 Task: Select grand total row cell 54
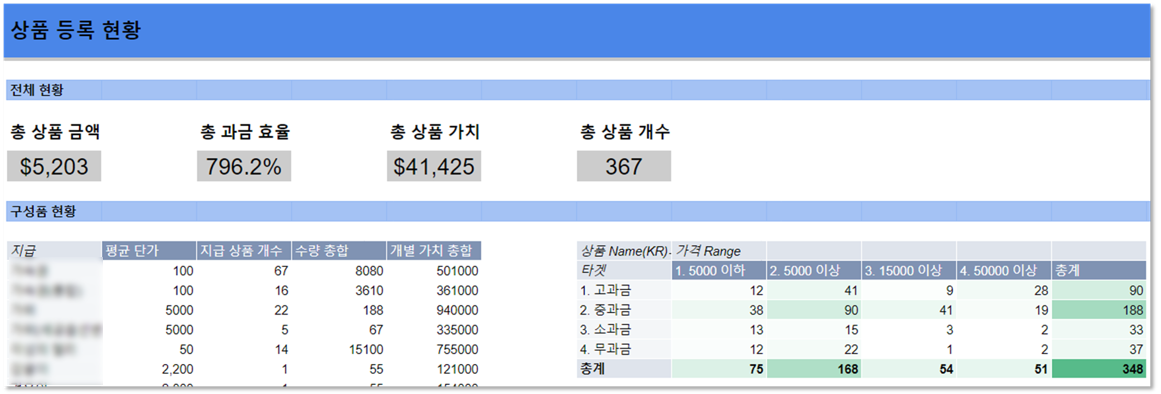coord(909,369)
